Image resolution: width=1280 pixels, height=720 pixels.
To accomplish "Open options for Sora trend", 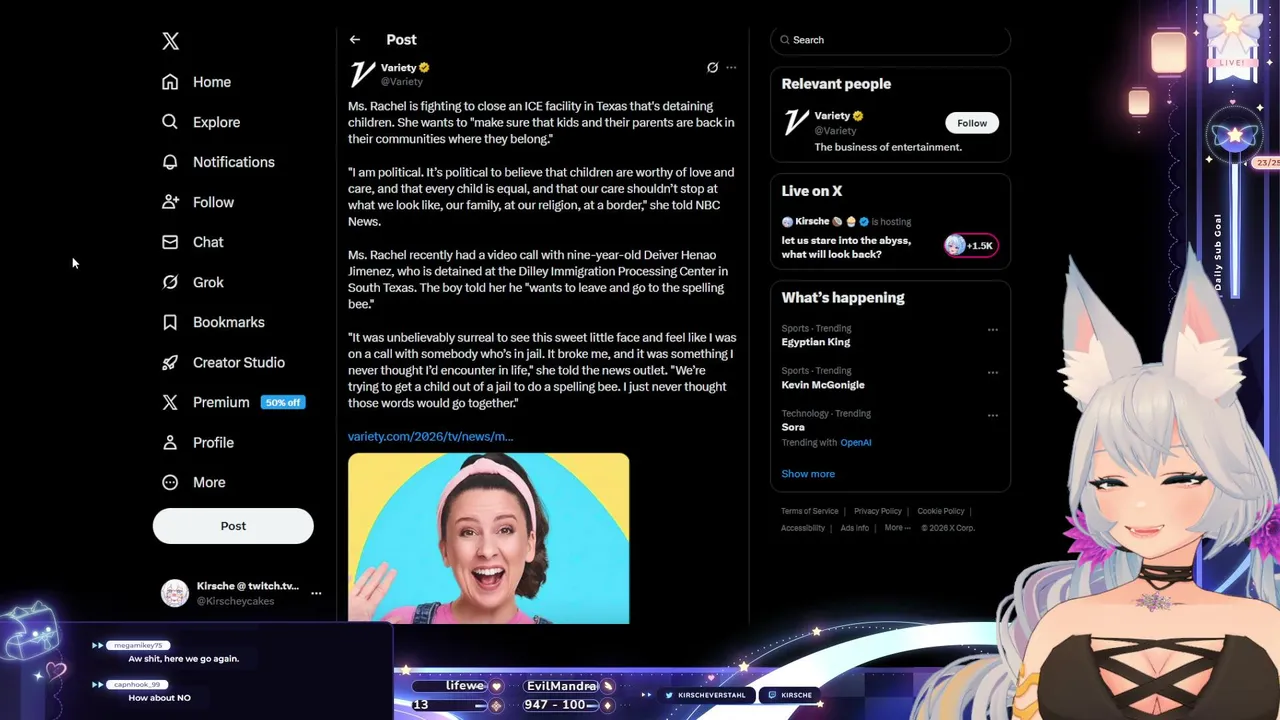I will pos(993,415).
